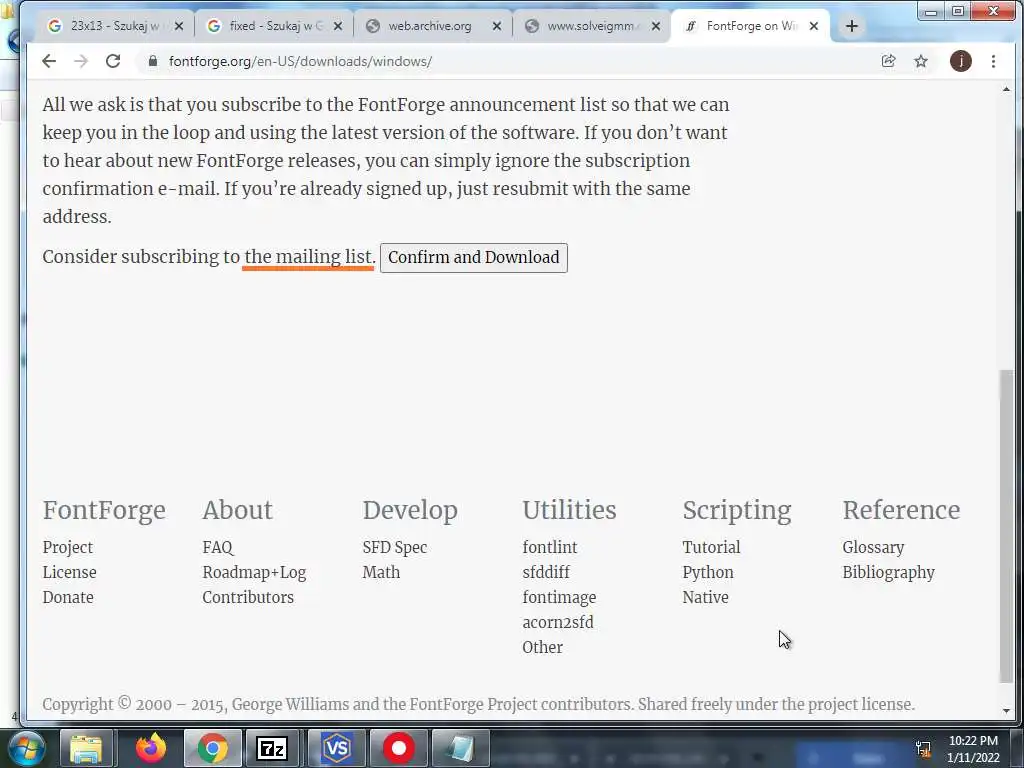1024x768 pixels.
Task: Click the Utilities footer heading
Action: point(569,510)
